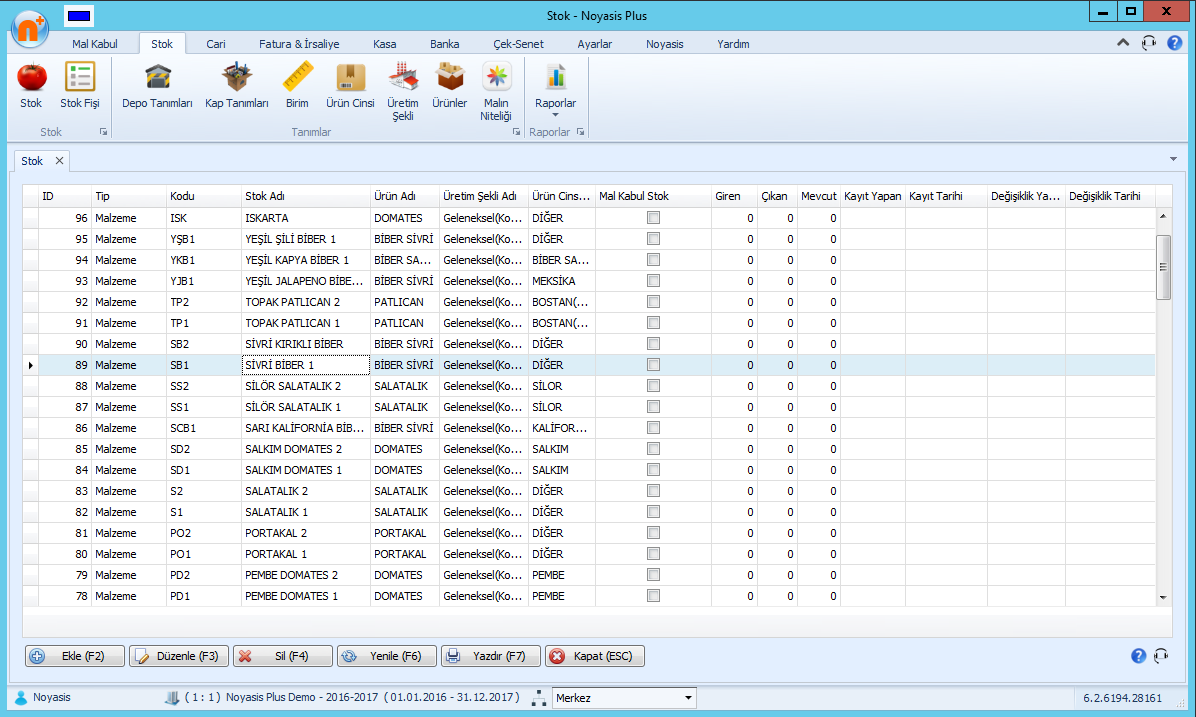Image resolution: width=1196 pixels, height=717 pixels.
Task: Click the Noyasis application logo button
Action: pos(31,29)
